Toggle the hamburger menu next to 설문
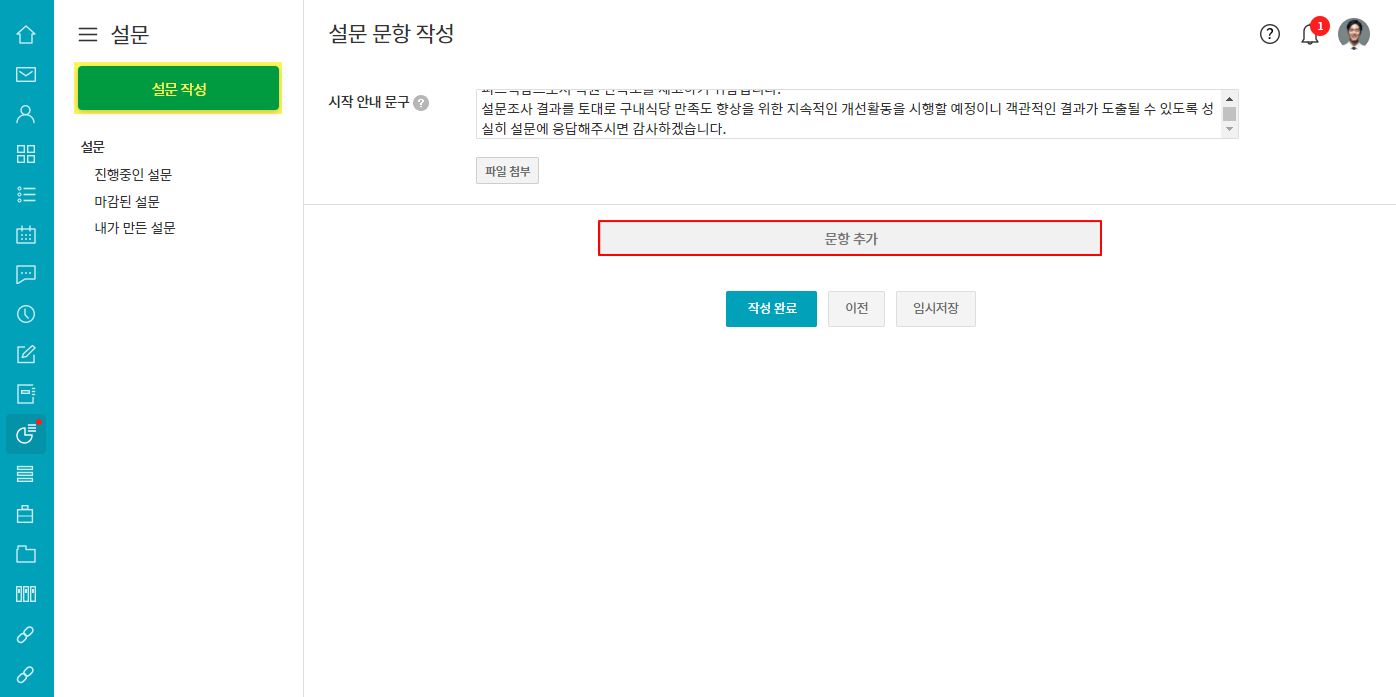Image resolution: width=1396 pixels, height=697 pixels. pyautogui.click(x=88, y=35)
